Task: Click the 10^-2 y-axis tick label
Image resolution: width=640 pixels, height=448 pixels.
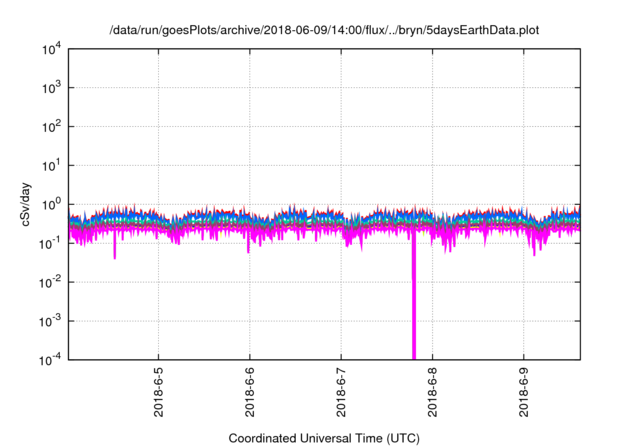Action: 51,282
